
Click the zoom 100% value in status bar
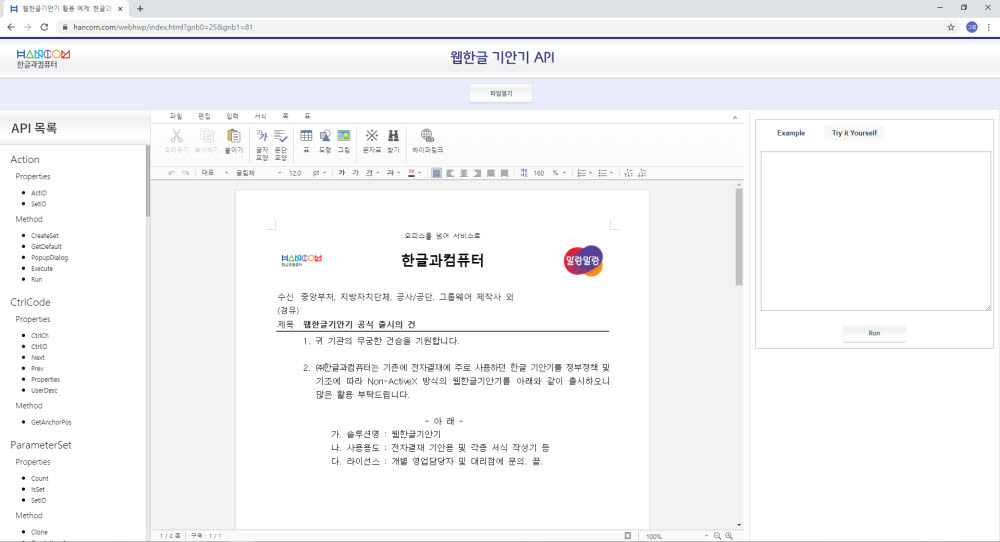click(x=654, y=536)
